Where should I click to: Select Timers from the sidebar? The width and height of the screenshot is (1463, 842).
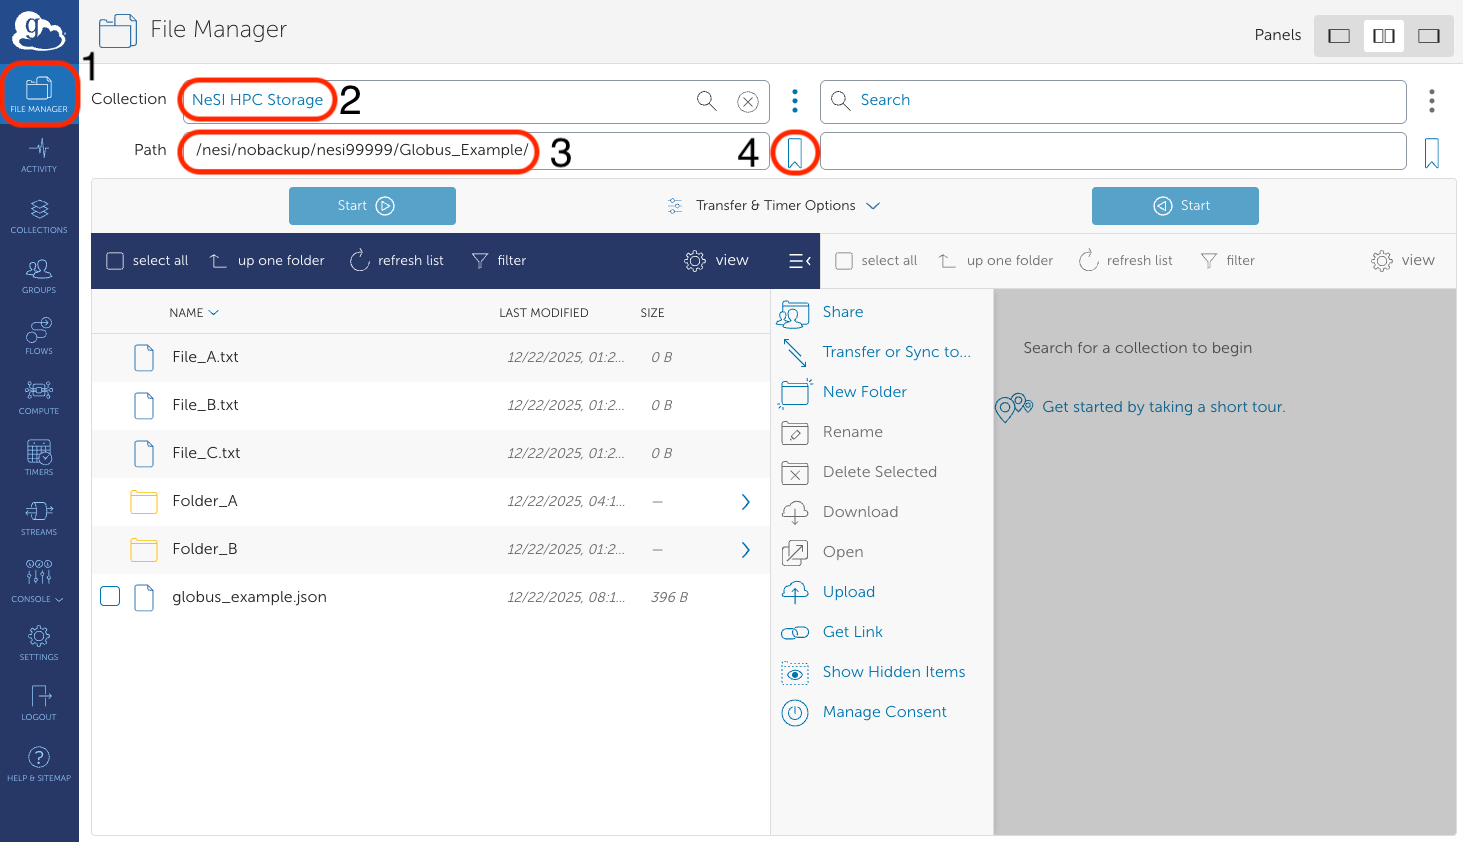click(x=39, y=458)
